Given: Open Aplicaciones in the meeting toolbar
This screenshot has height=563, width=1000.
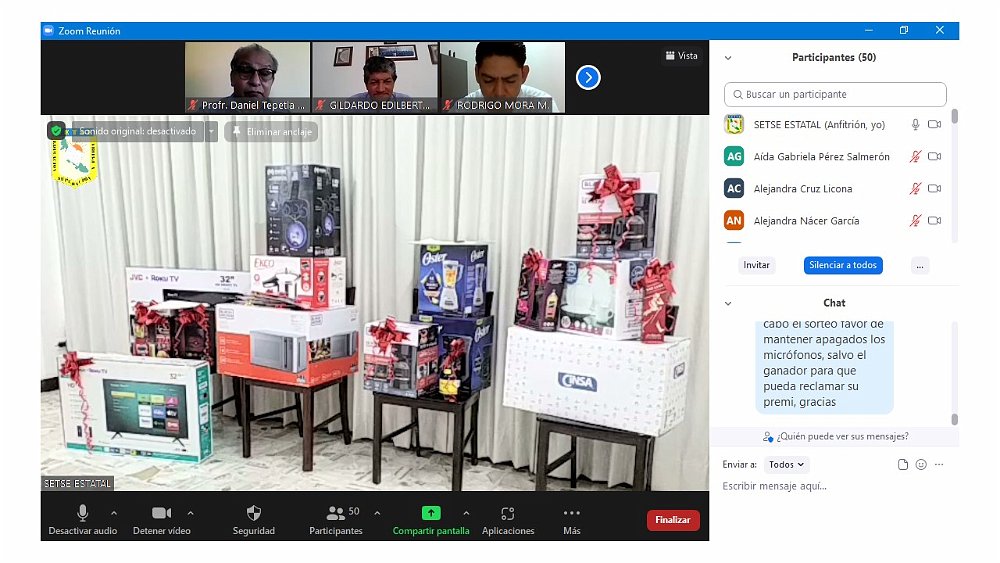Looking at the screenshot, I should [x=508, y=513].
